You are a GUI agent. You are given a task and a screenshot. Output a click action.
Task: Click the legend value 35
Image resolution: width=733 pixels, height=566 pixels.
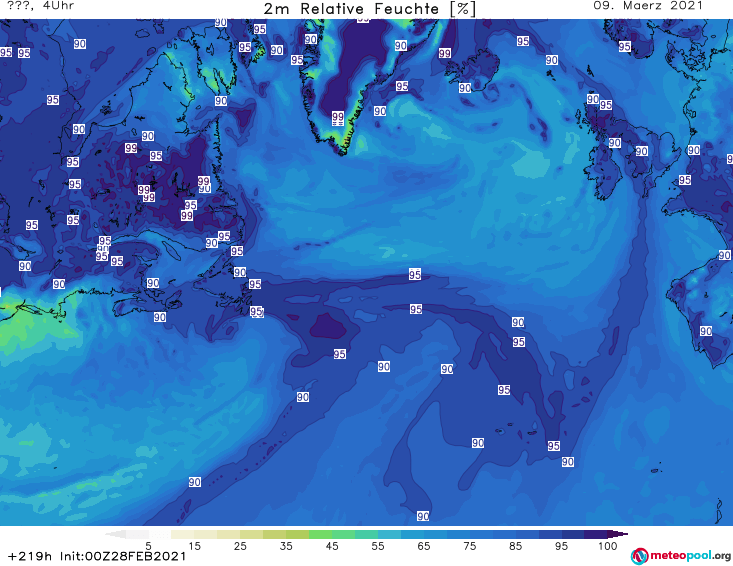[x=286, y=546]
